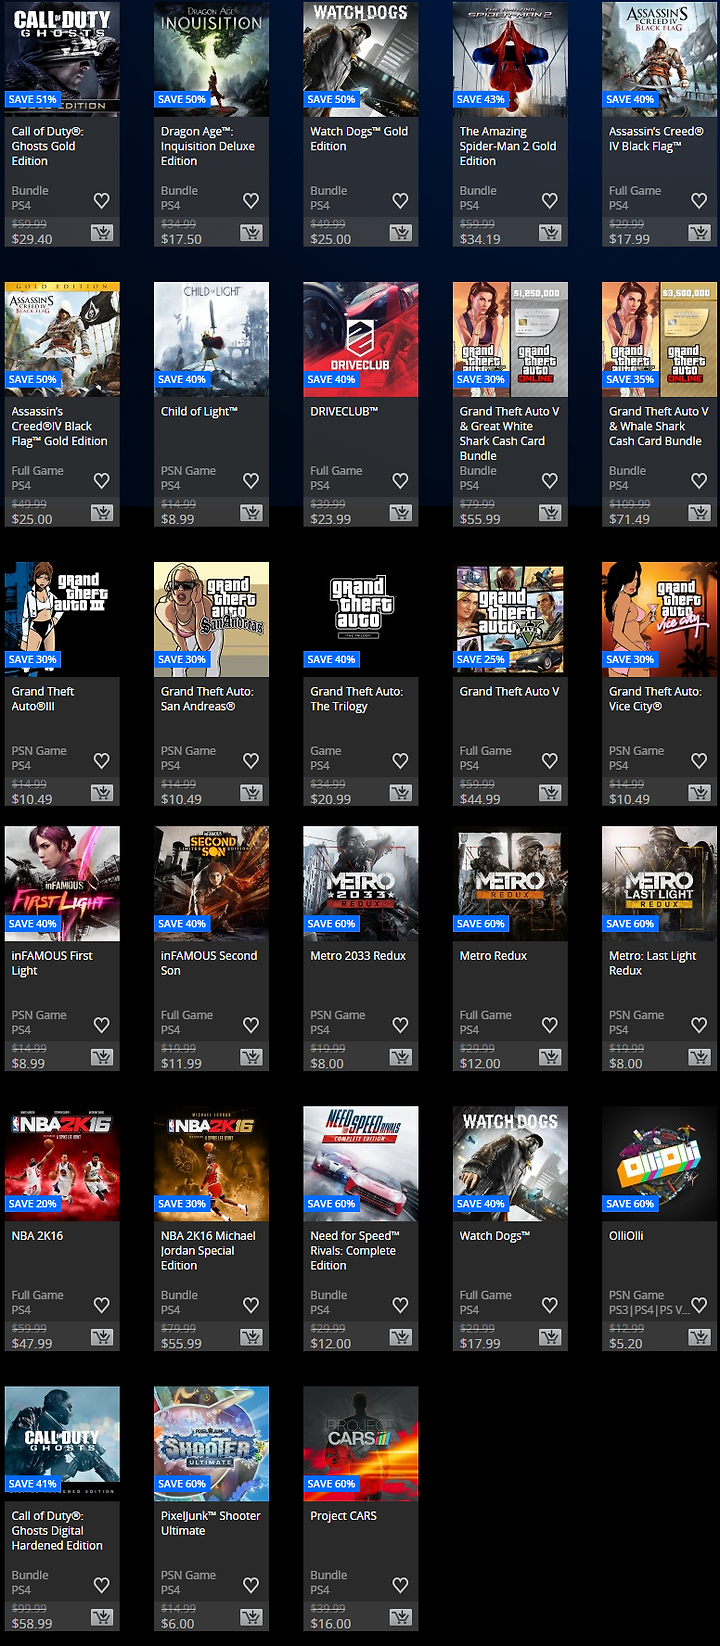The image size is (720, 1646).
Task: Add NBA 2K16 Full Game to cart
Action: (x=102, y=1337)
